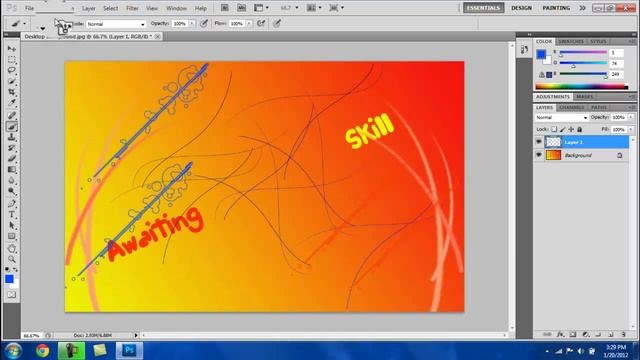Open the layer blend mode dropdown
This screenshot has width=640, height=360.
[x=561, y=118]
